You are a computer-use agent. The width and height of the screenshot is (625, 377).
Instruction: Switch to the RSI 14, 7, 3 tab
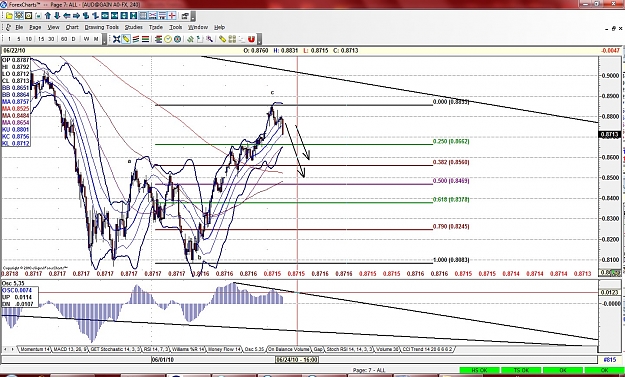156,349
